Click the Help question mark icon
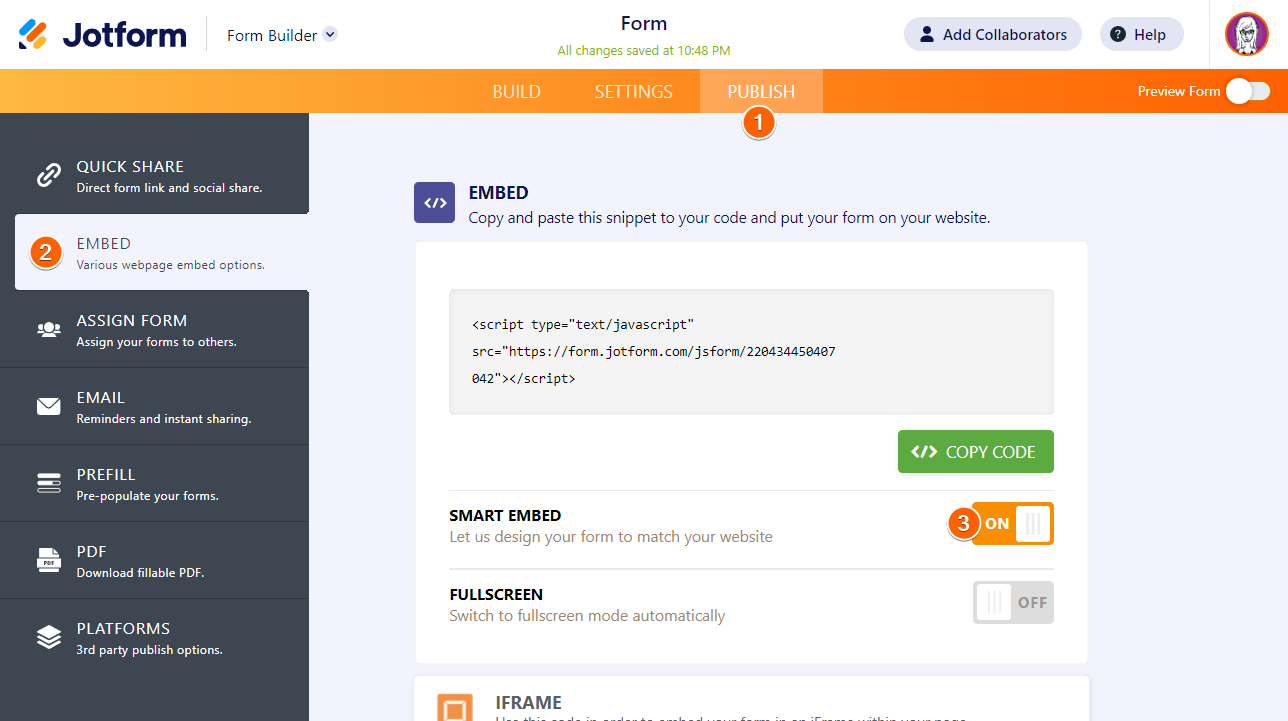 coord(1118,35)
